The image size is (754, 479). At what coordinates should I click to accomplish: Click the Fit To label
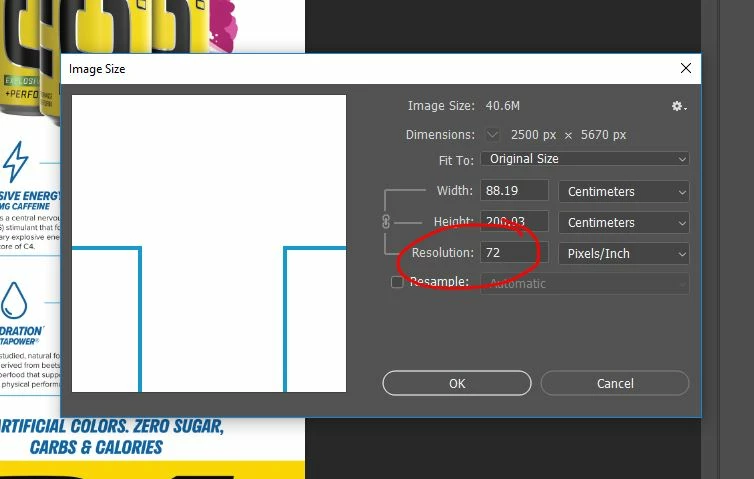click(456, 160)
